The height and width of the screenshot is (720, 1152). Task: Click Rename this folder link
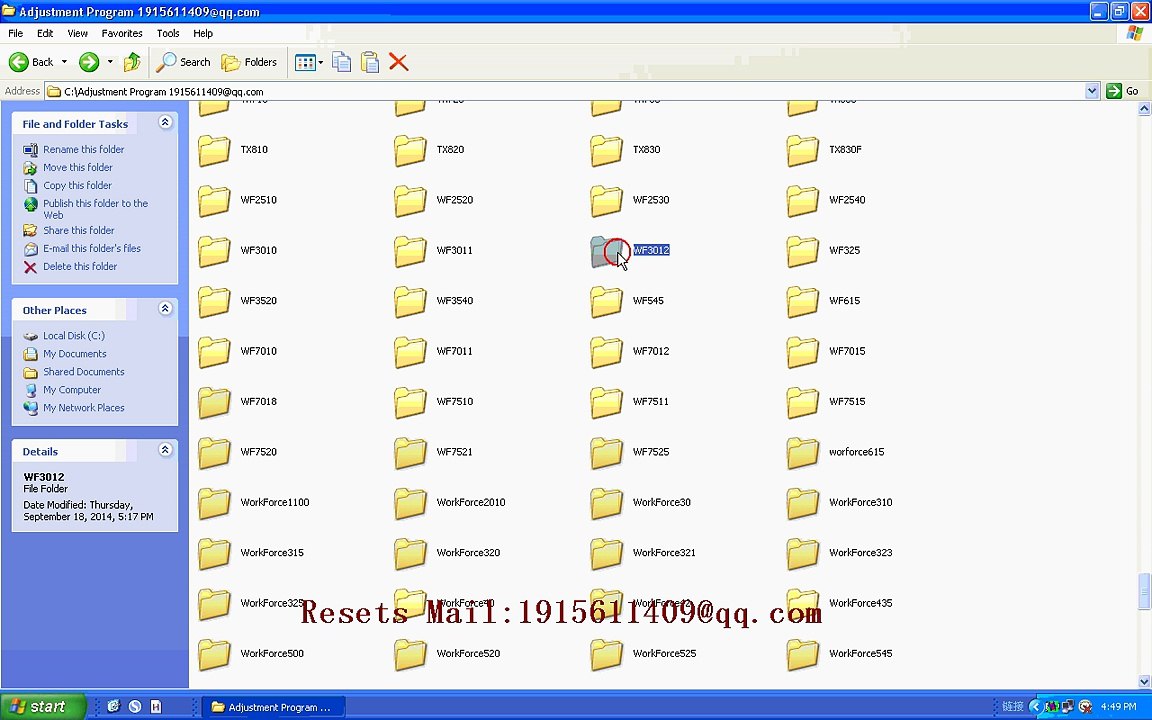[x=84, y=149]
